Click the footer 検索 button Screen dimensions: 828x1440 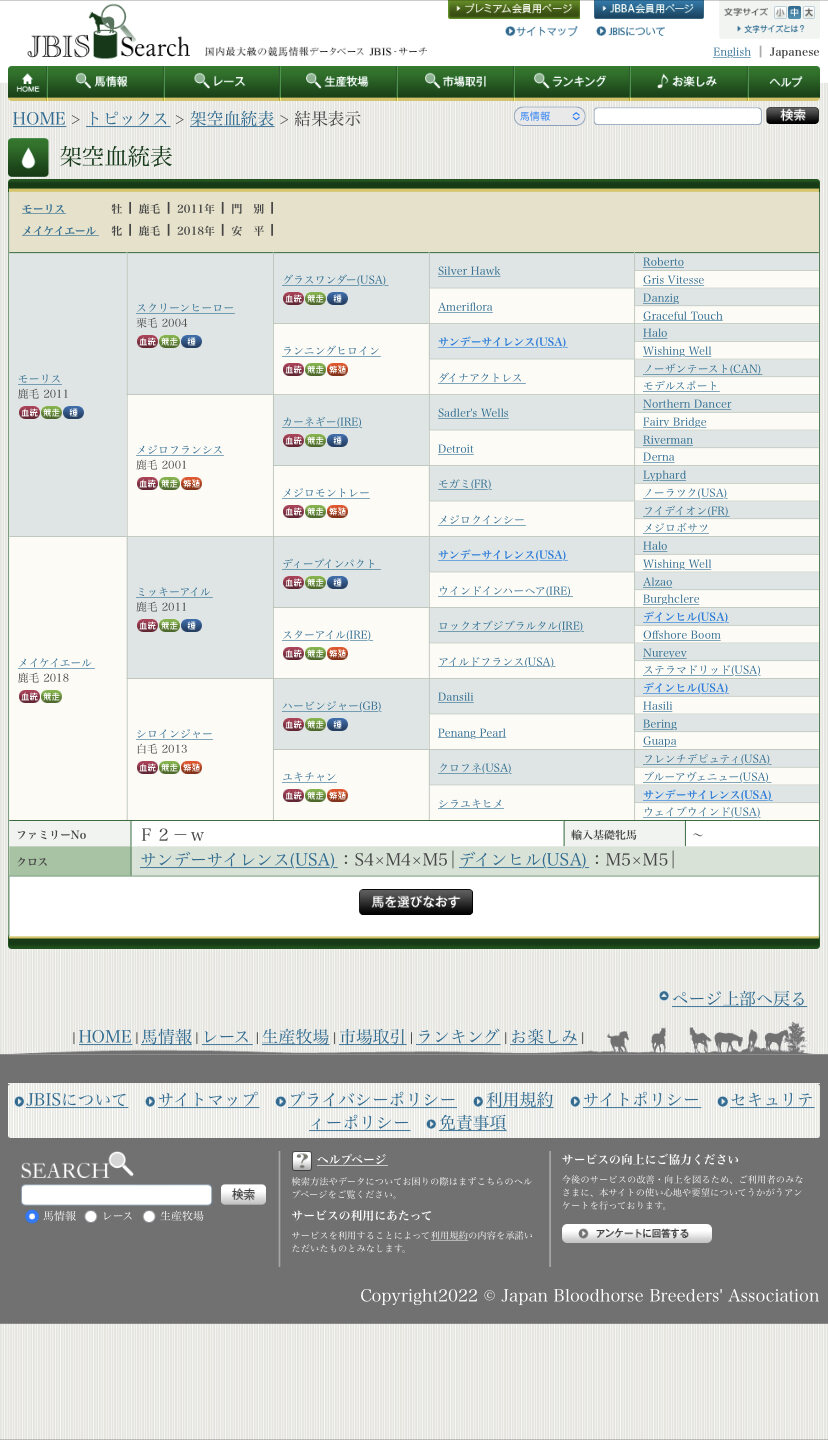tap(243, 1194)
